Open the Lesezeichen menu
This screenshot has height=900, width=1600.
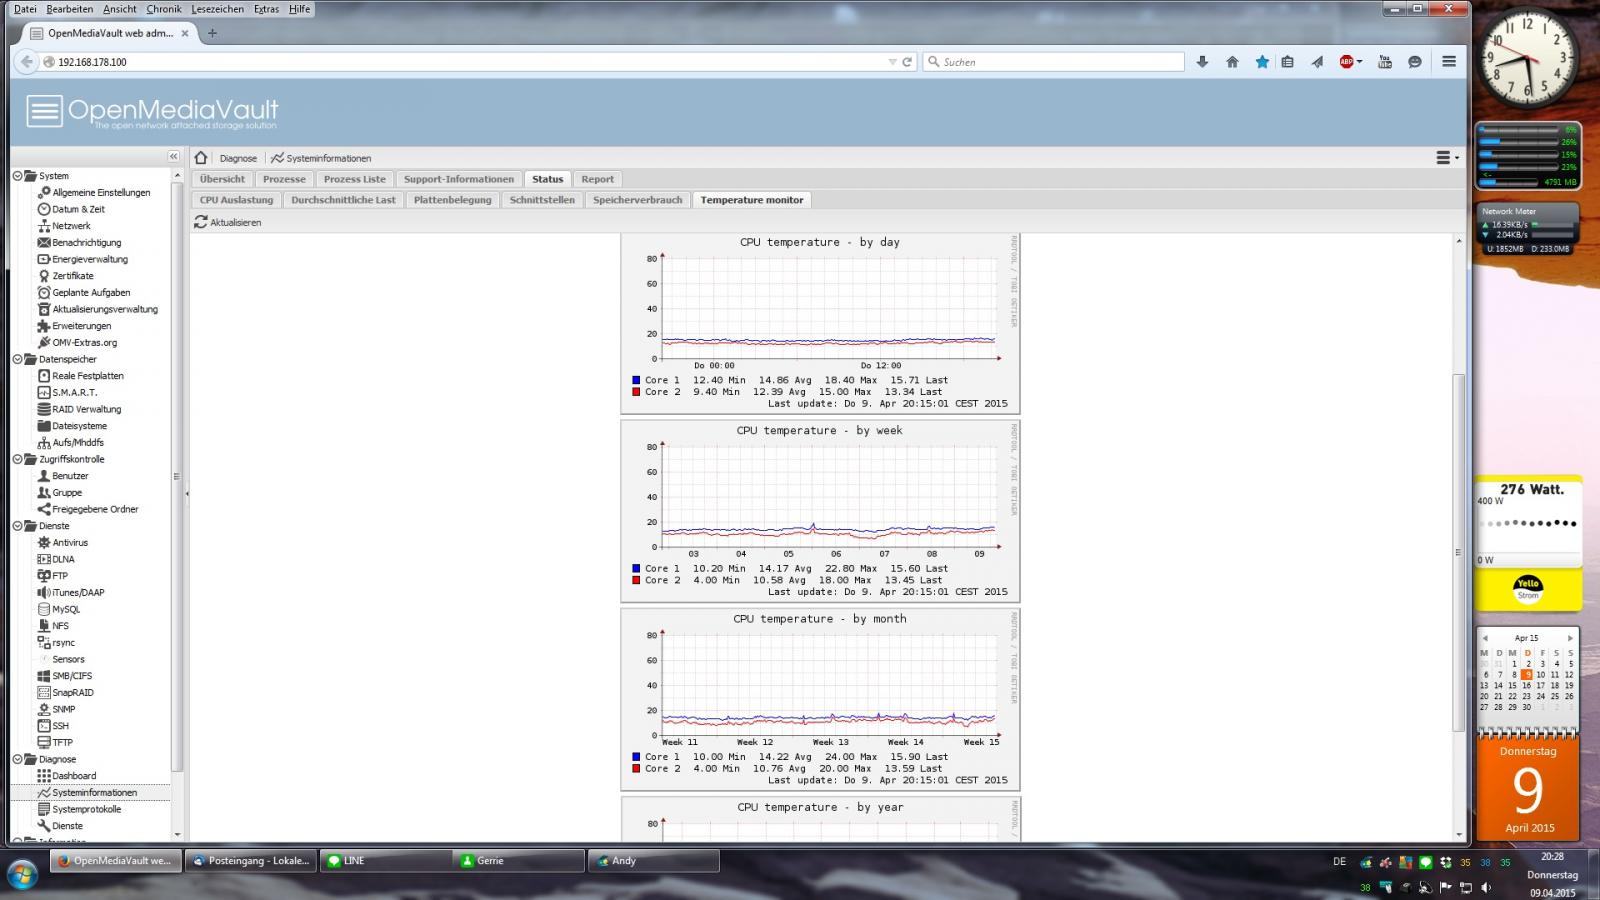click(x=218, y=9)
